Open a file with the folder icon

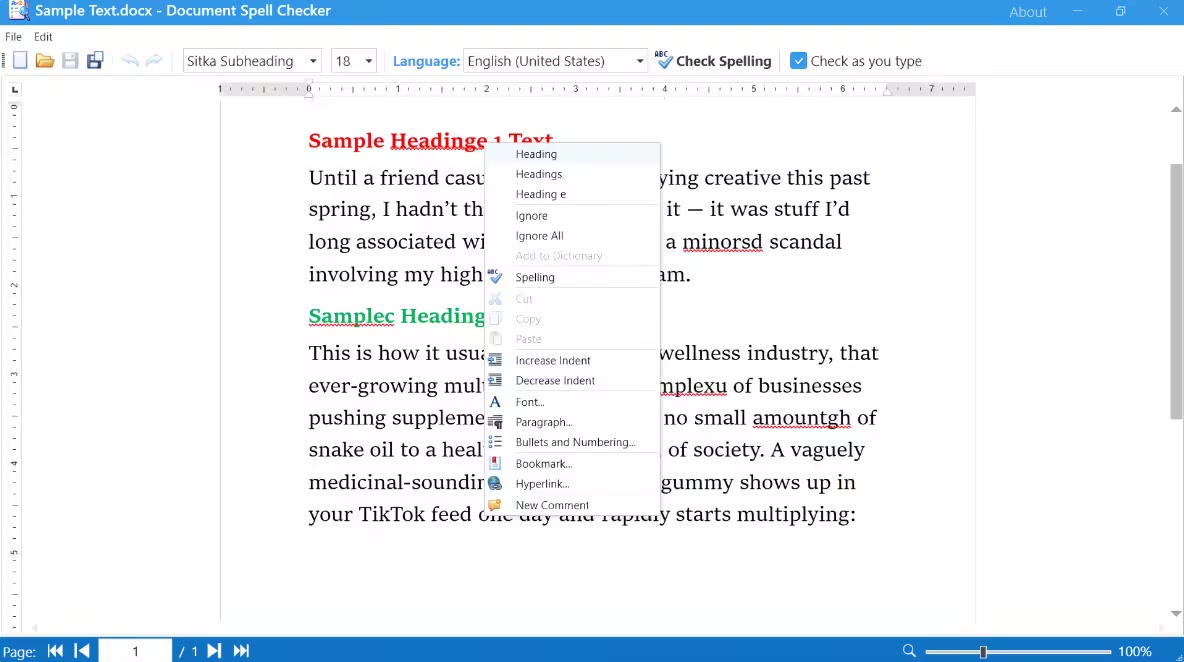pos(45,61)
